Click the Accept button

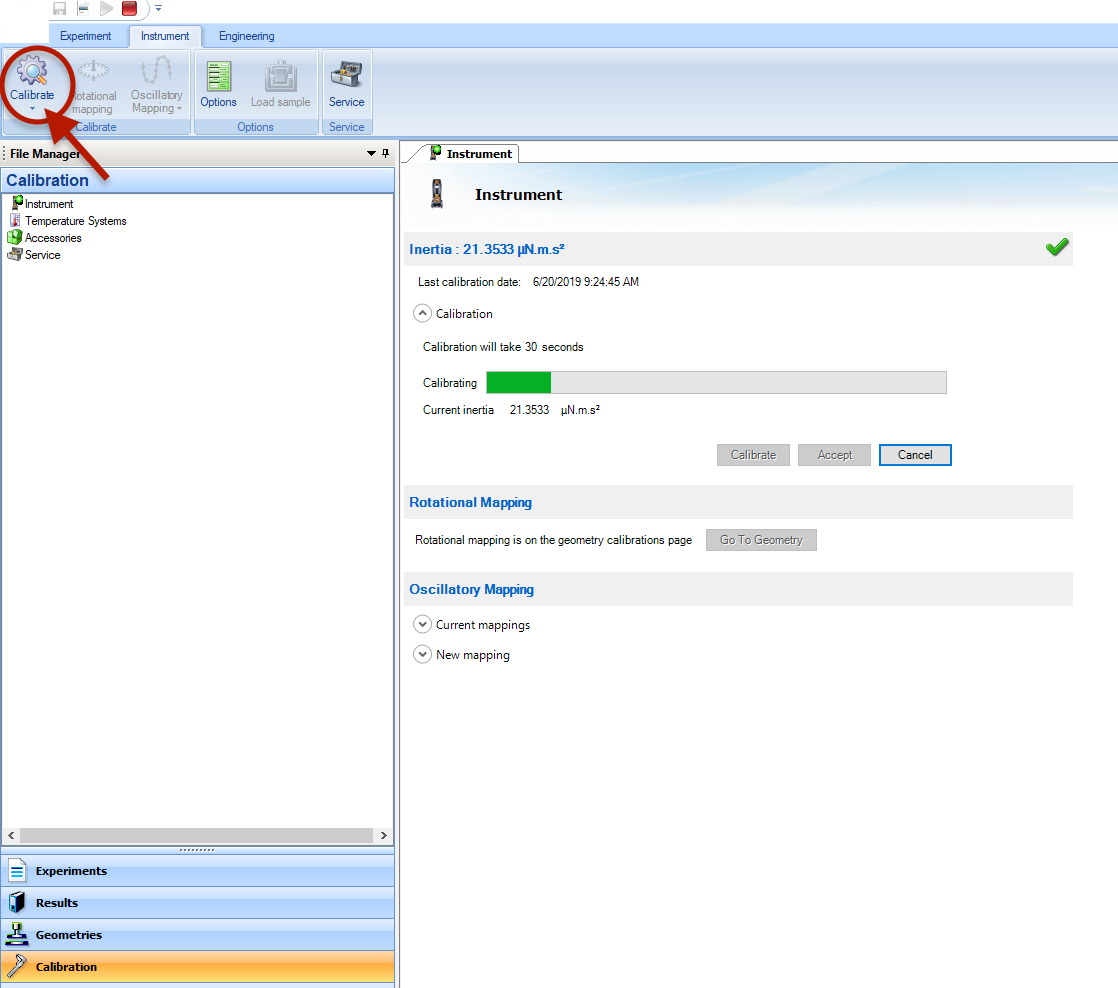click(834, 455)
